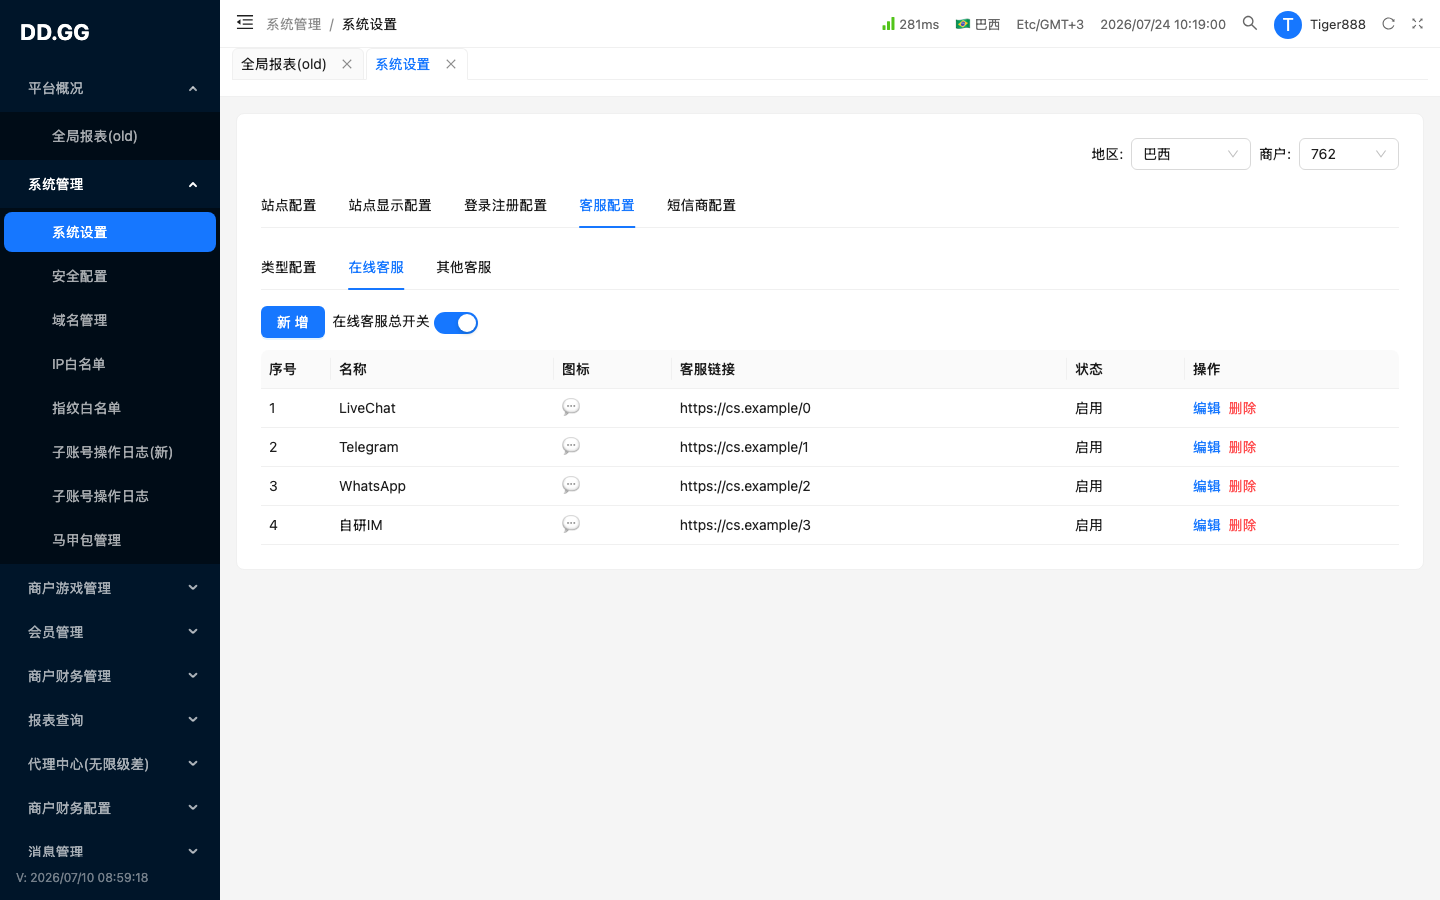
Task: Click the T user avatar icon
Action: coord(1287,25)
